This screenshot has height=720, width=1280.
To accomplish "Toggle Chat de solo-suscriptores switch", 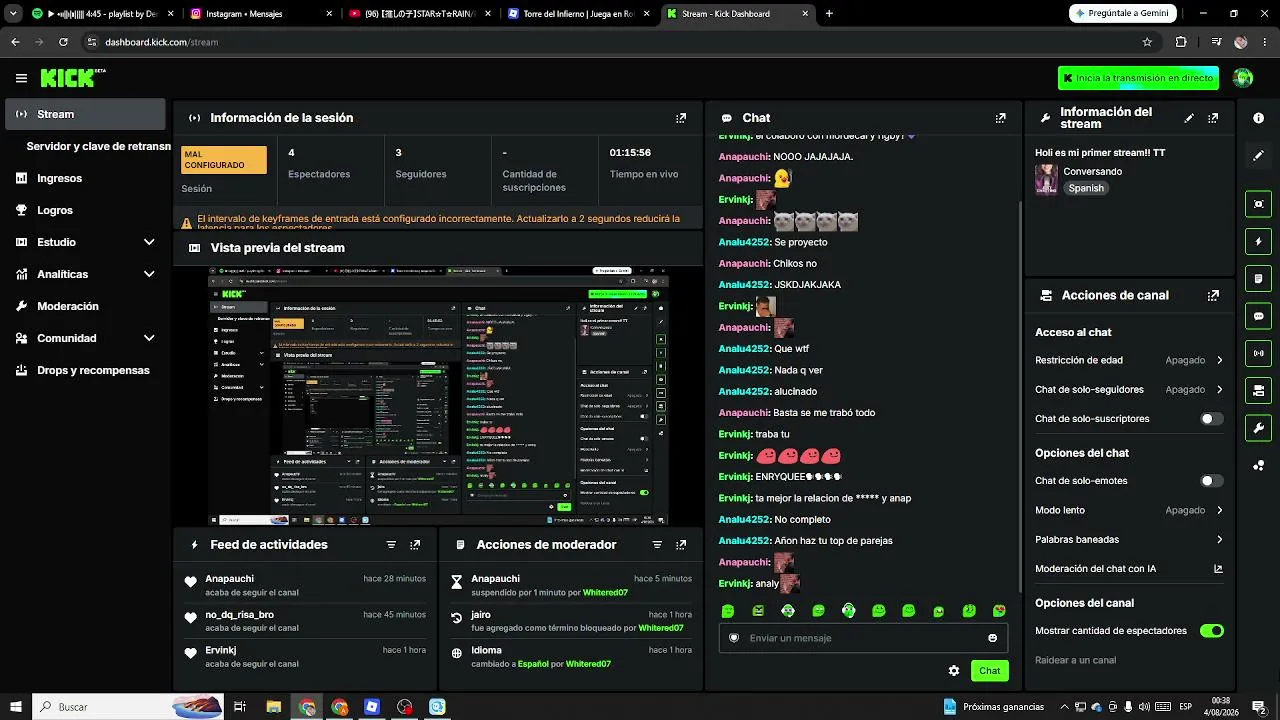I will point(1212,419).
